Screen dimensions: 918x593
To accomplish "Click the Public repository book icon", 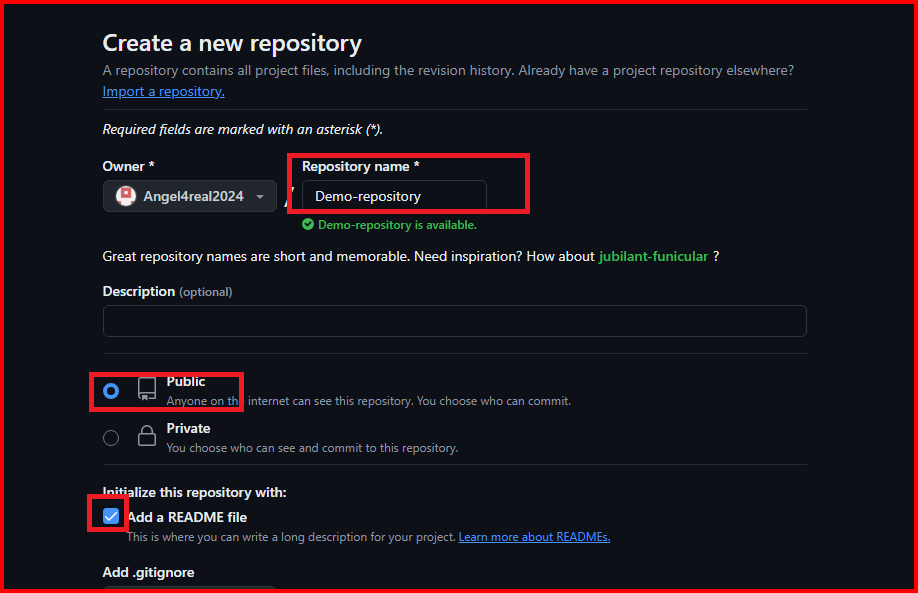I will coord(147,389).
